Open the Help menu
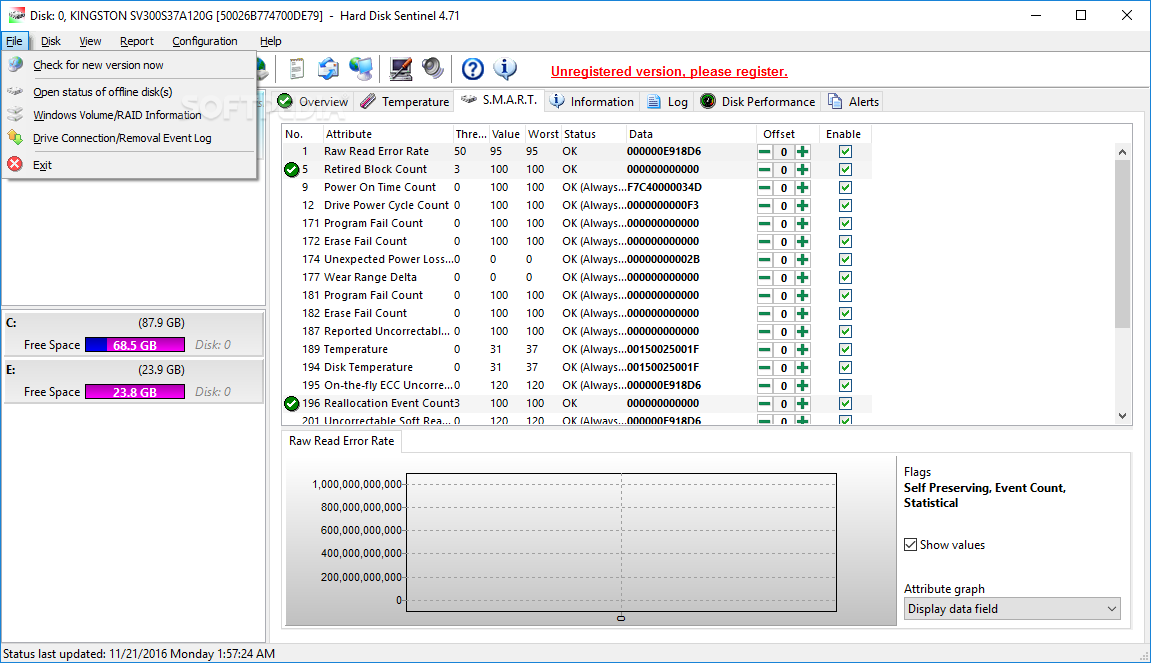 271,41
